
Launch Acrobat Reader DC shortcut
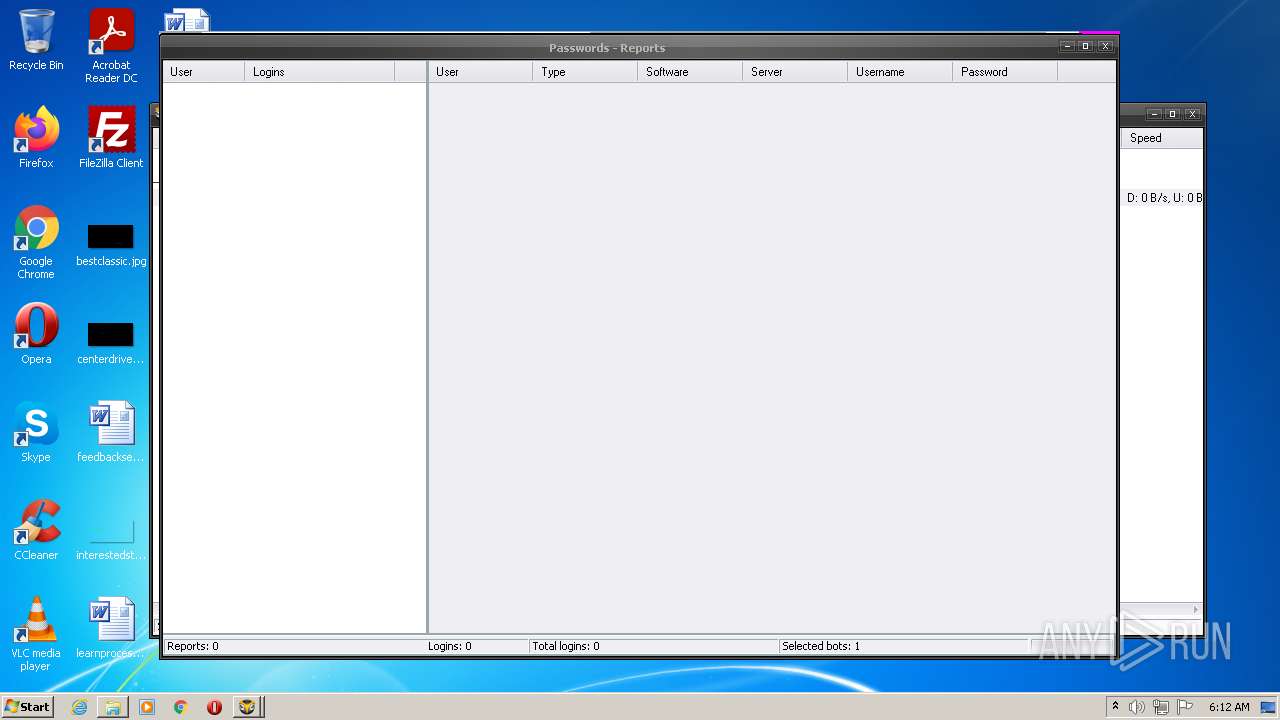pyautogui.click(x=111, y=46)
